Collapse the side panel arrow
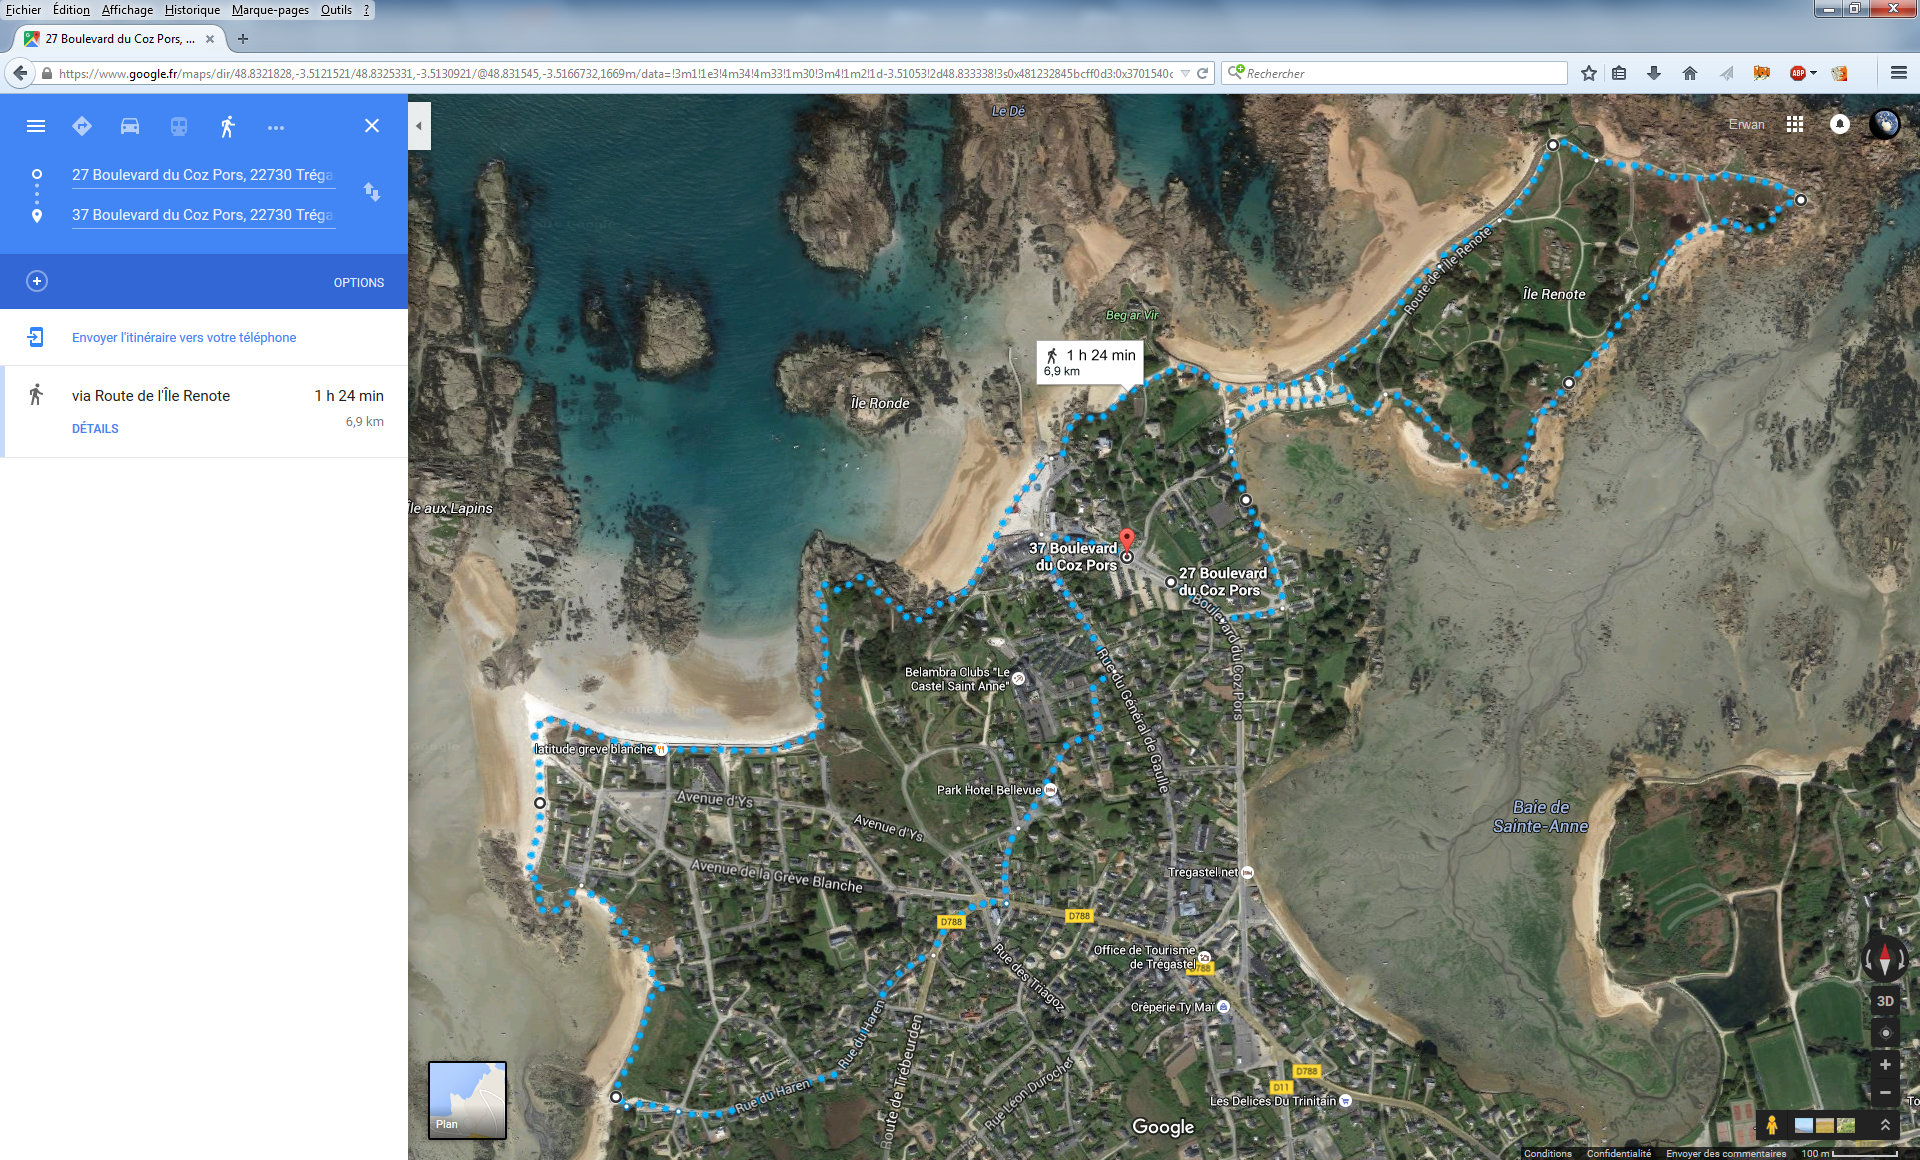The image size is (1920, 1160). pos(419,126)
